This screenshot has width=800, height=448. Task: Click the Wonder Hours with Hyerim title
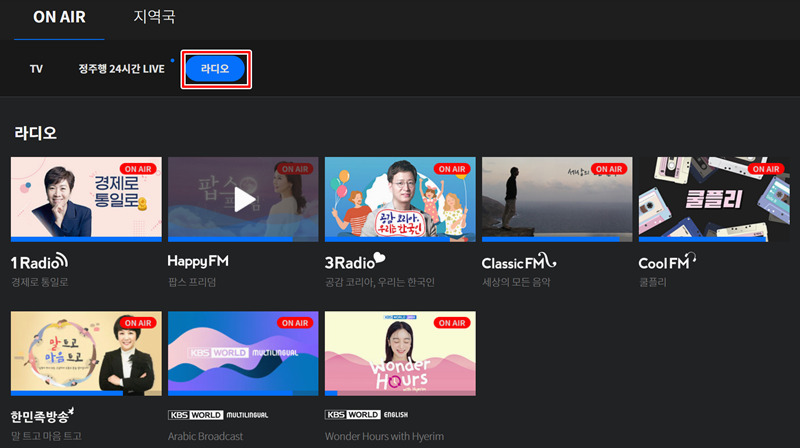pyautogui.click(x=384, y=436)
